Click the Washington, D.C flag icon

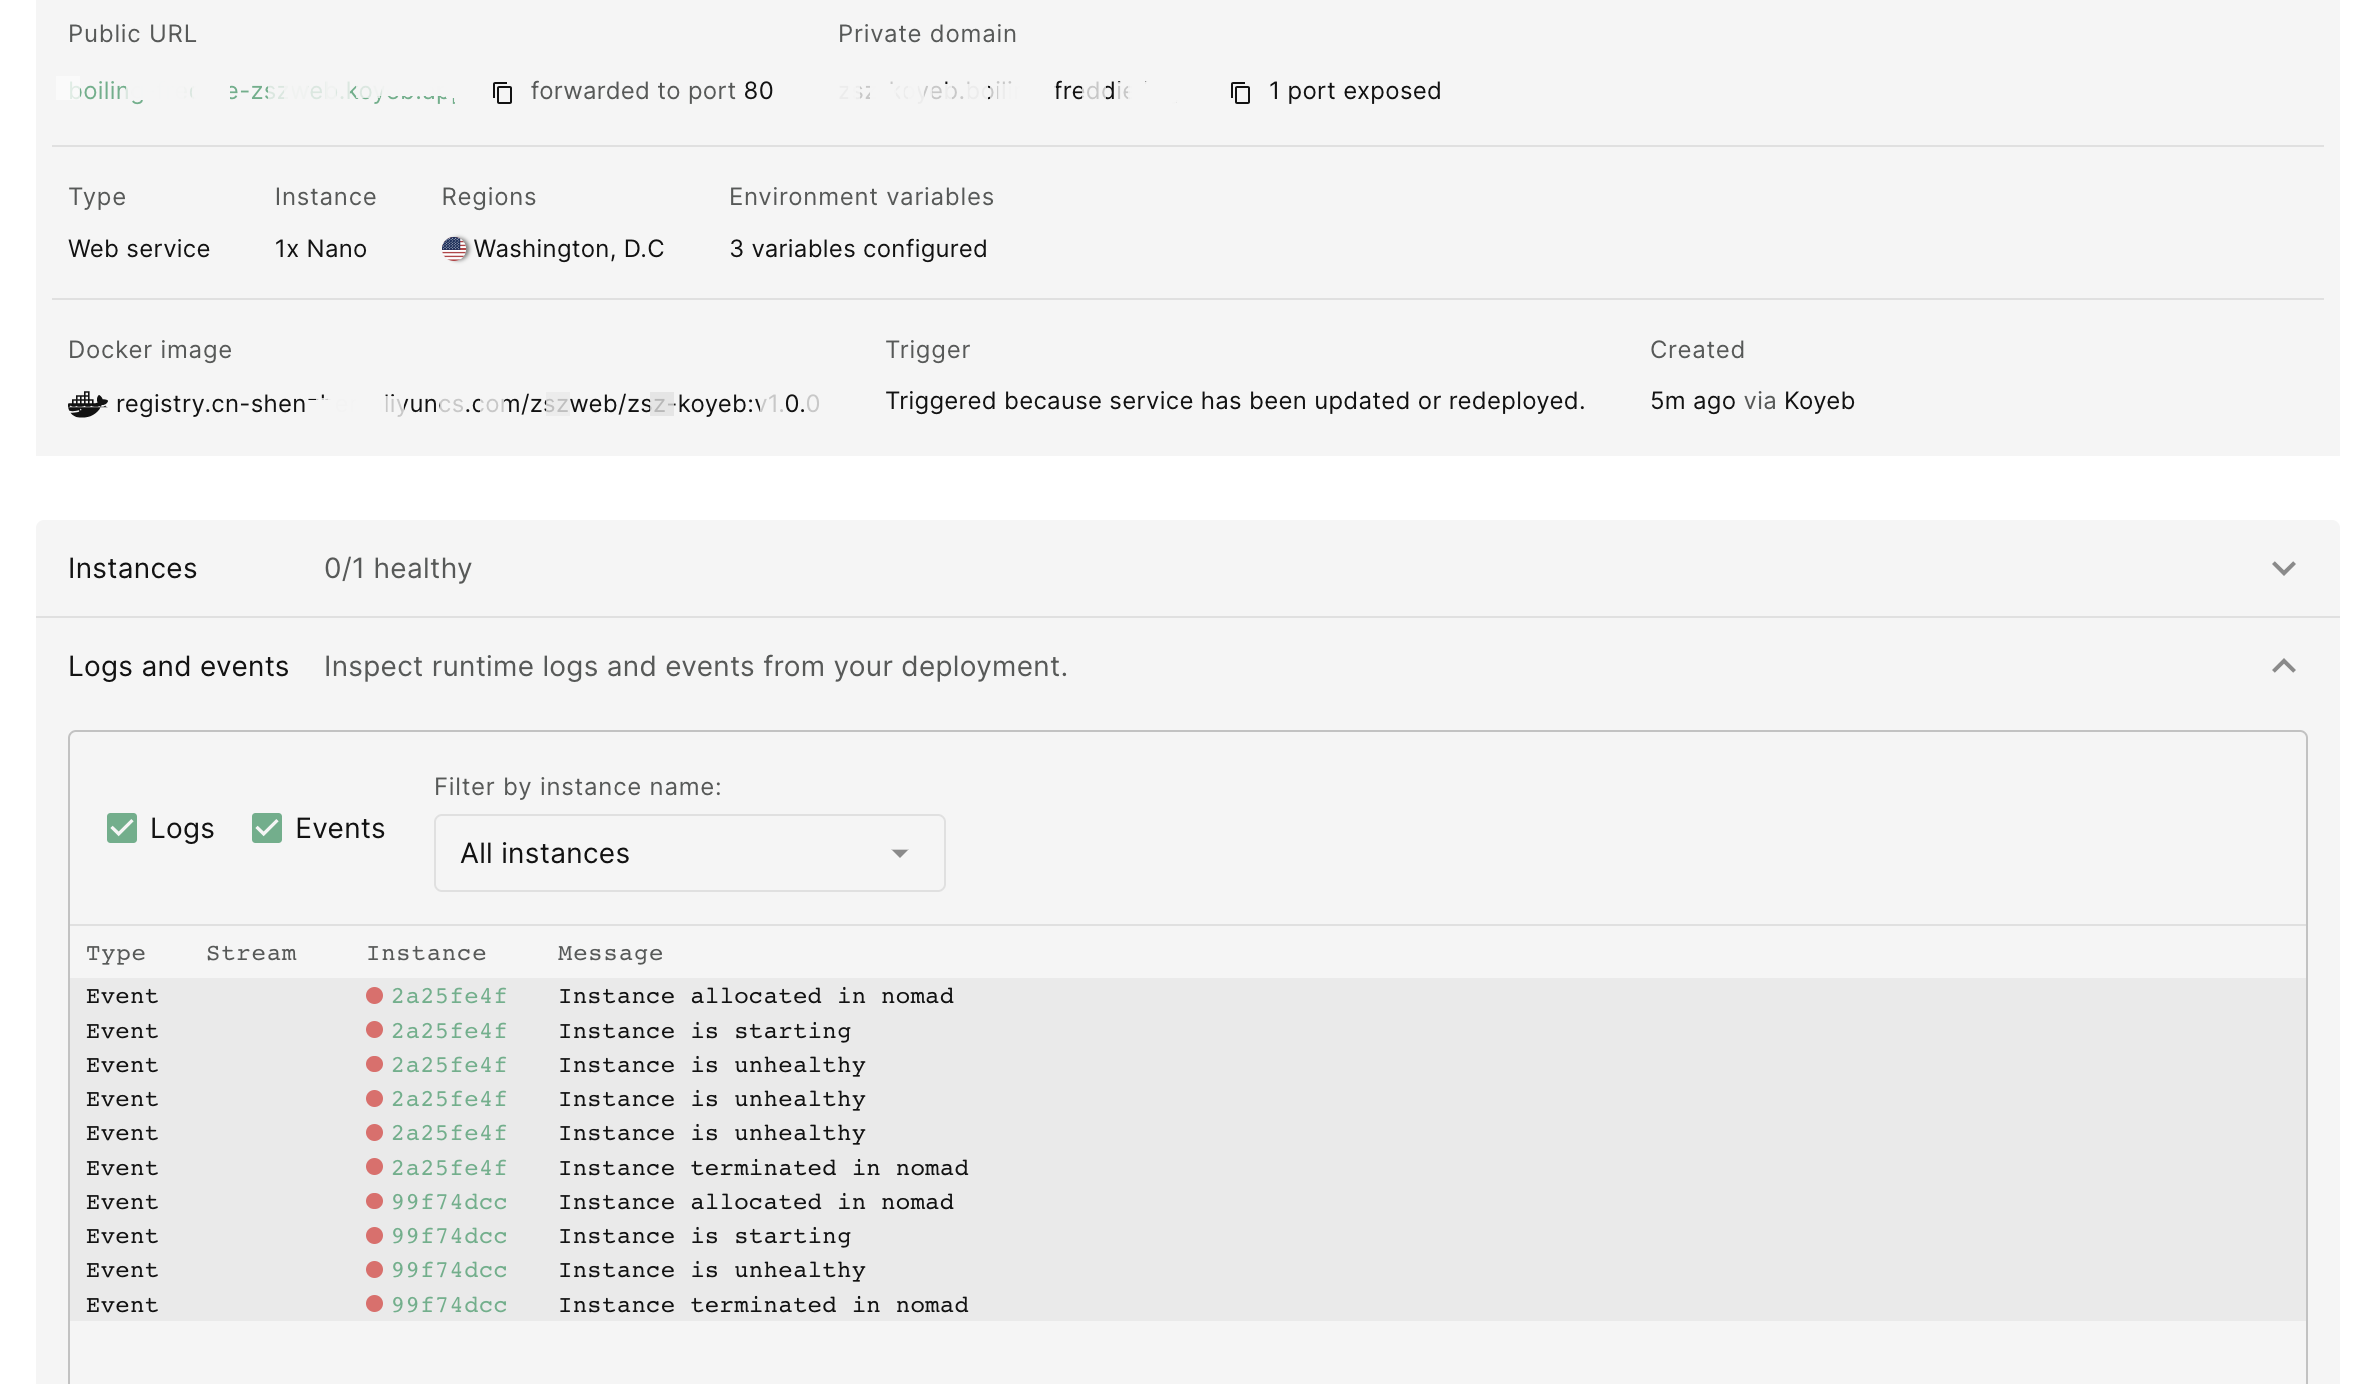456,249
